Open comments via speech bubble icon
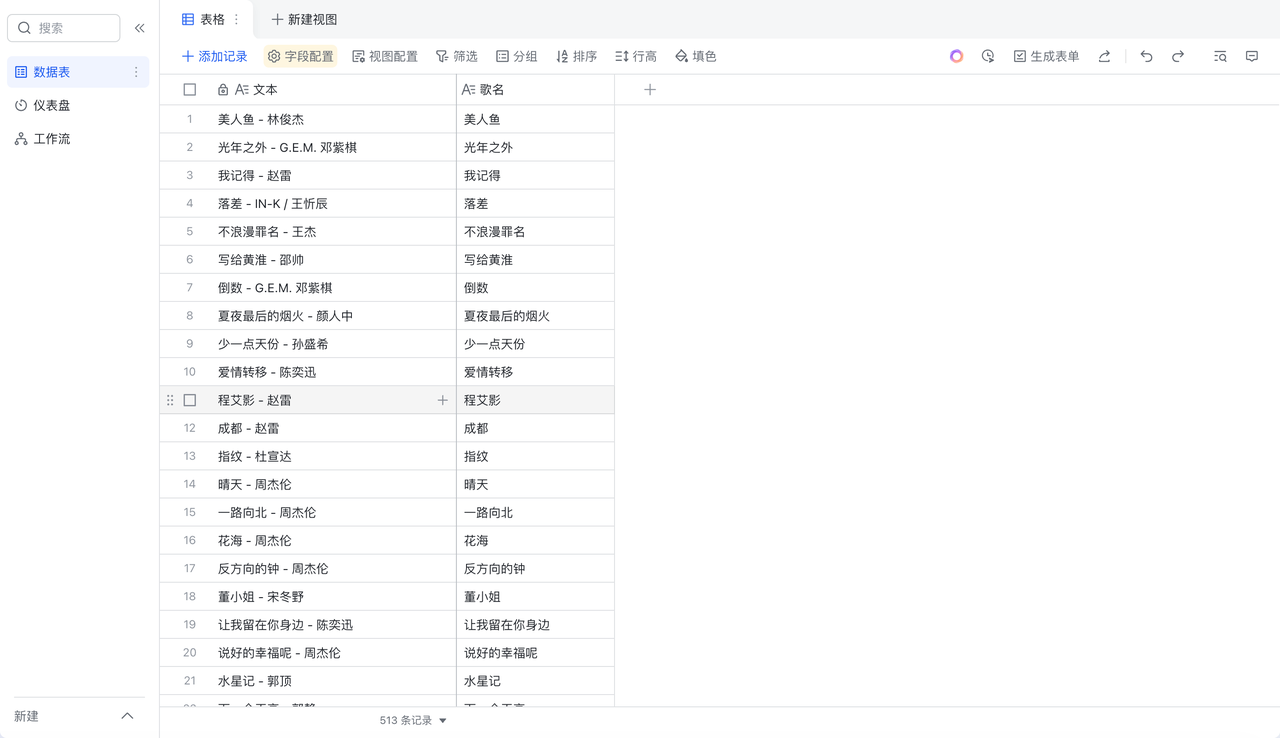Viewport: 1280px width, 738px height. click(x=1251, y=56)
